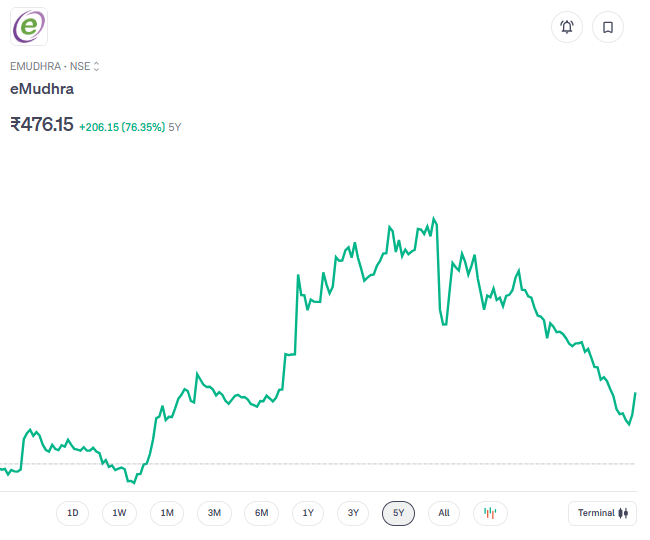The width and height of the screenshot is (650, 540).
Task: Show the 3Y price chart
Action: (353, 513)
